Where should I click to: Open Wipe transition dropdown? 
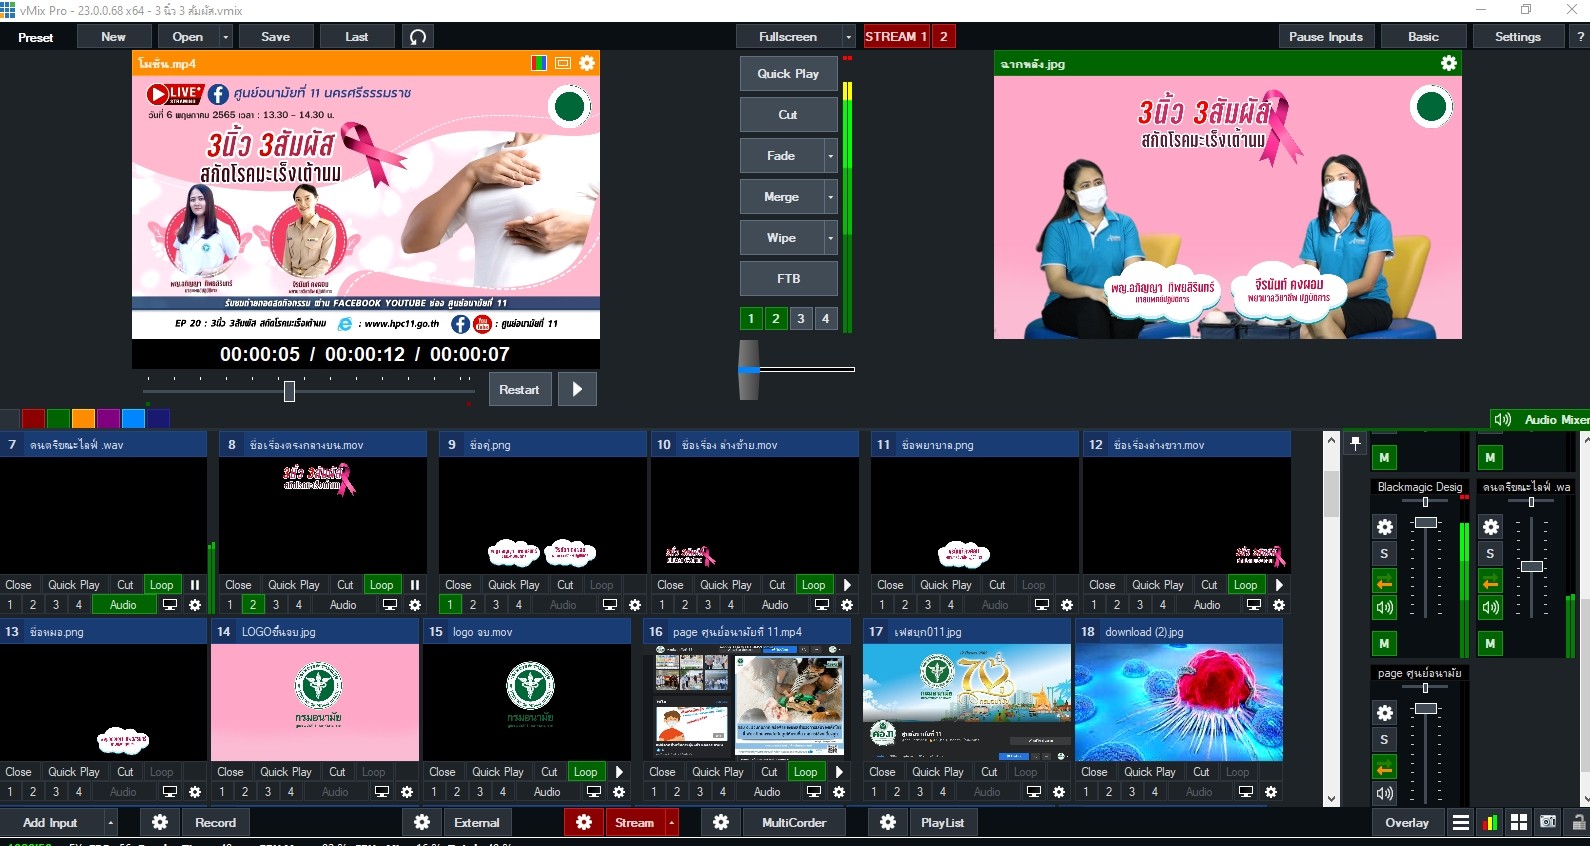click(830, 238)
